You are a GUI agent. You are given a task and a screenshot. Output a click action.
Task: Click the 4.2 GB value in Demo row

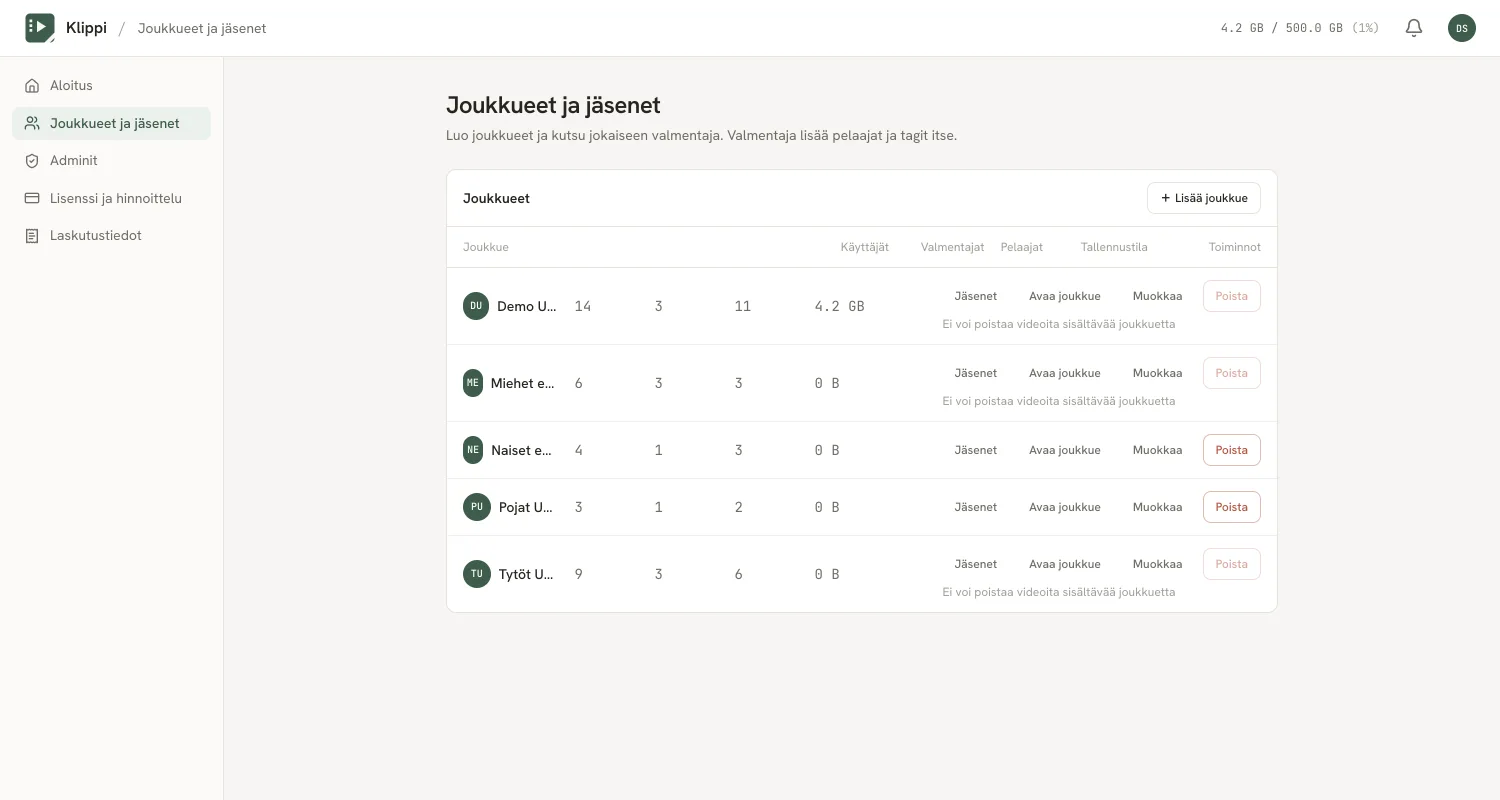tap(840, 306)
